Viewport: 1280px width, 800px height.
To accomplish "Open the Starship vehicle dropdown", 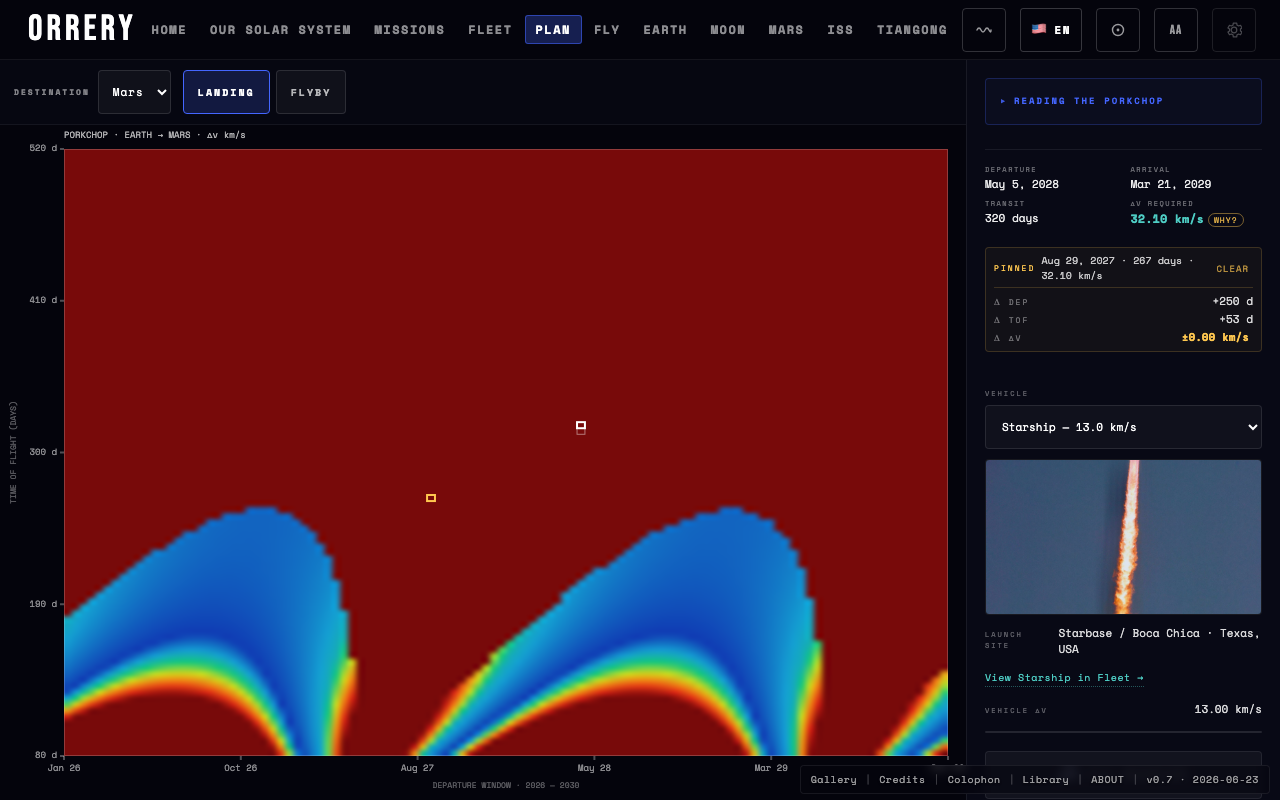I will point(1123,427).
